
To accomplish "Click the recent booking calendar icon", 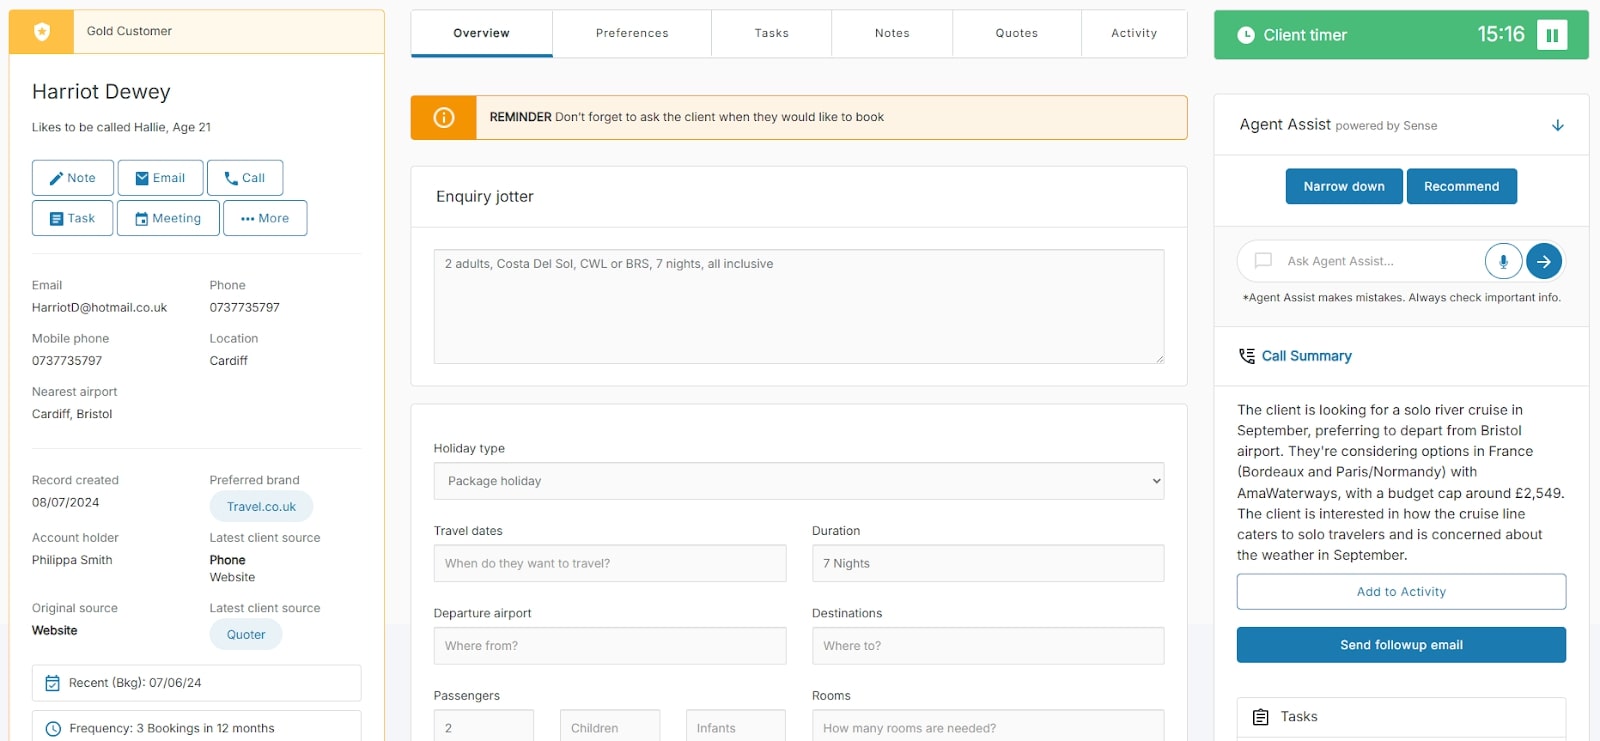I will pos(53,683).
